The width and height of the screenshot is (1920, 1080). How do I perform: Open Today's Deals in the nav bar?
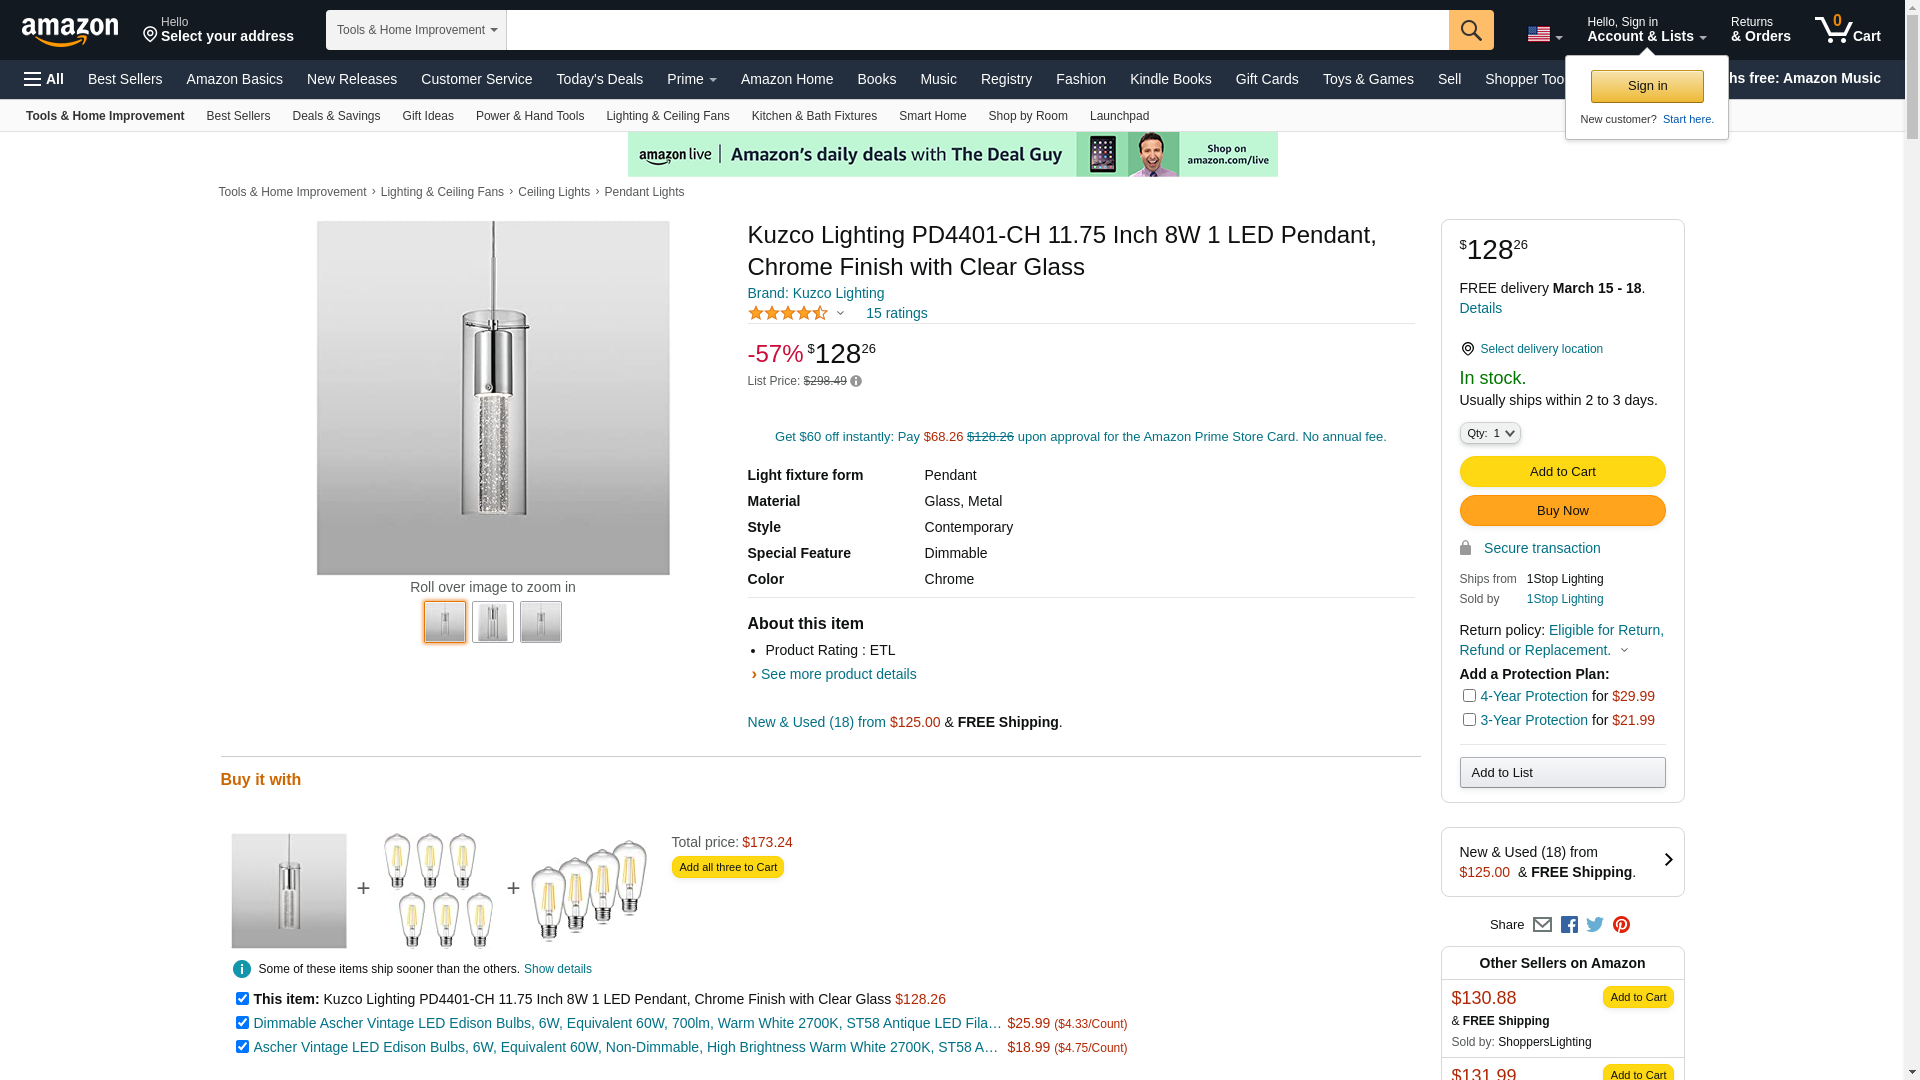[599, 79]
